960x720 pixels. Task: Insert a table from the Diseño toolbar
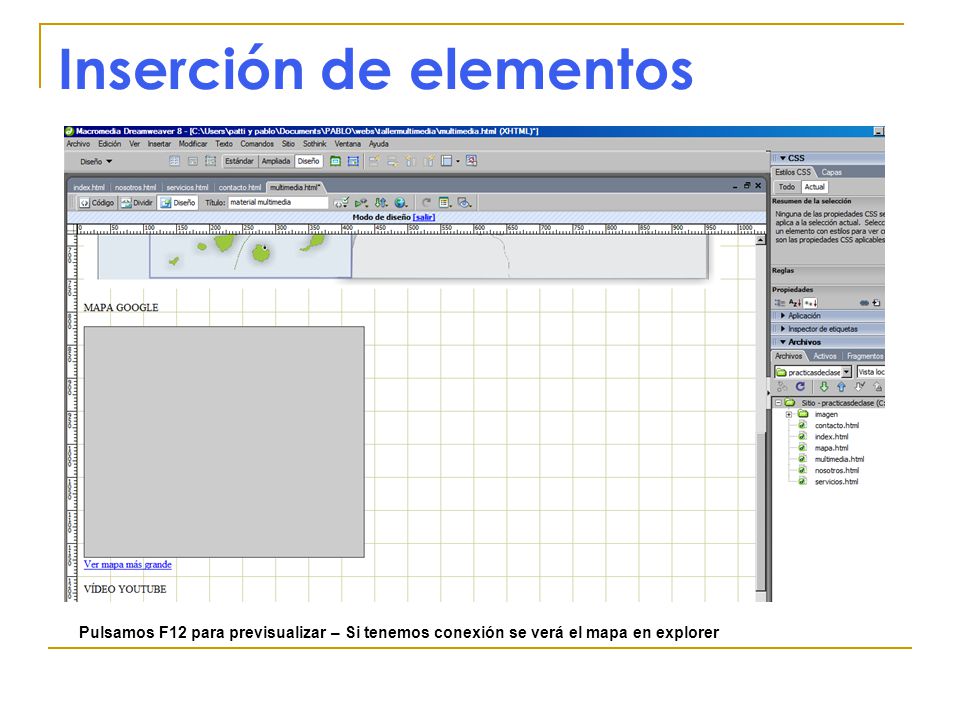pyautogui.click(x=174, y=161)
